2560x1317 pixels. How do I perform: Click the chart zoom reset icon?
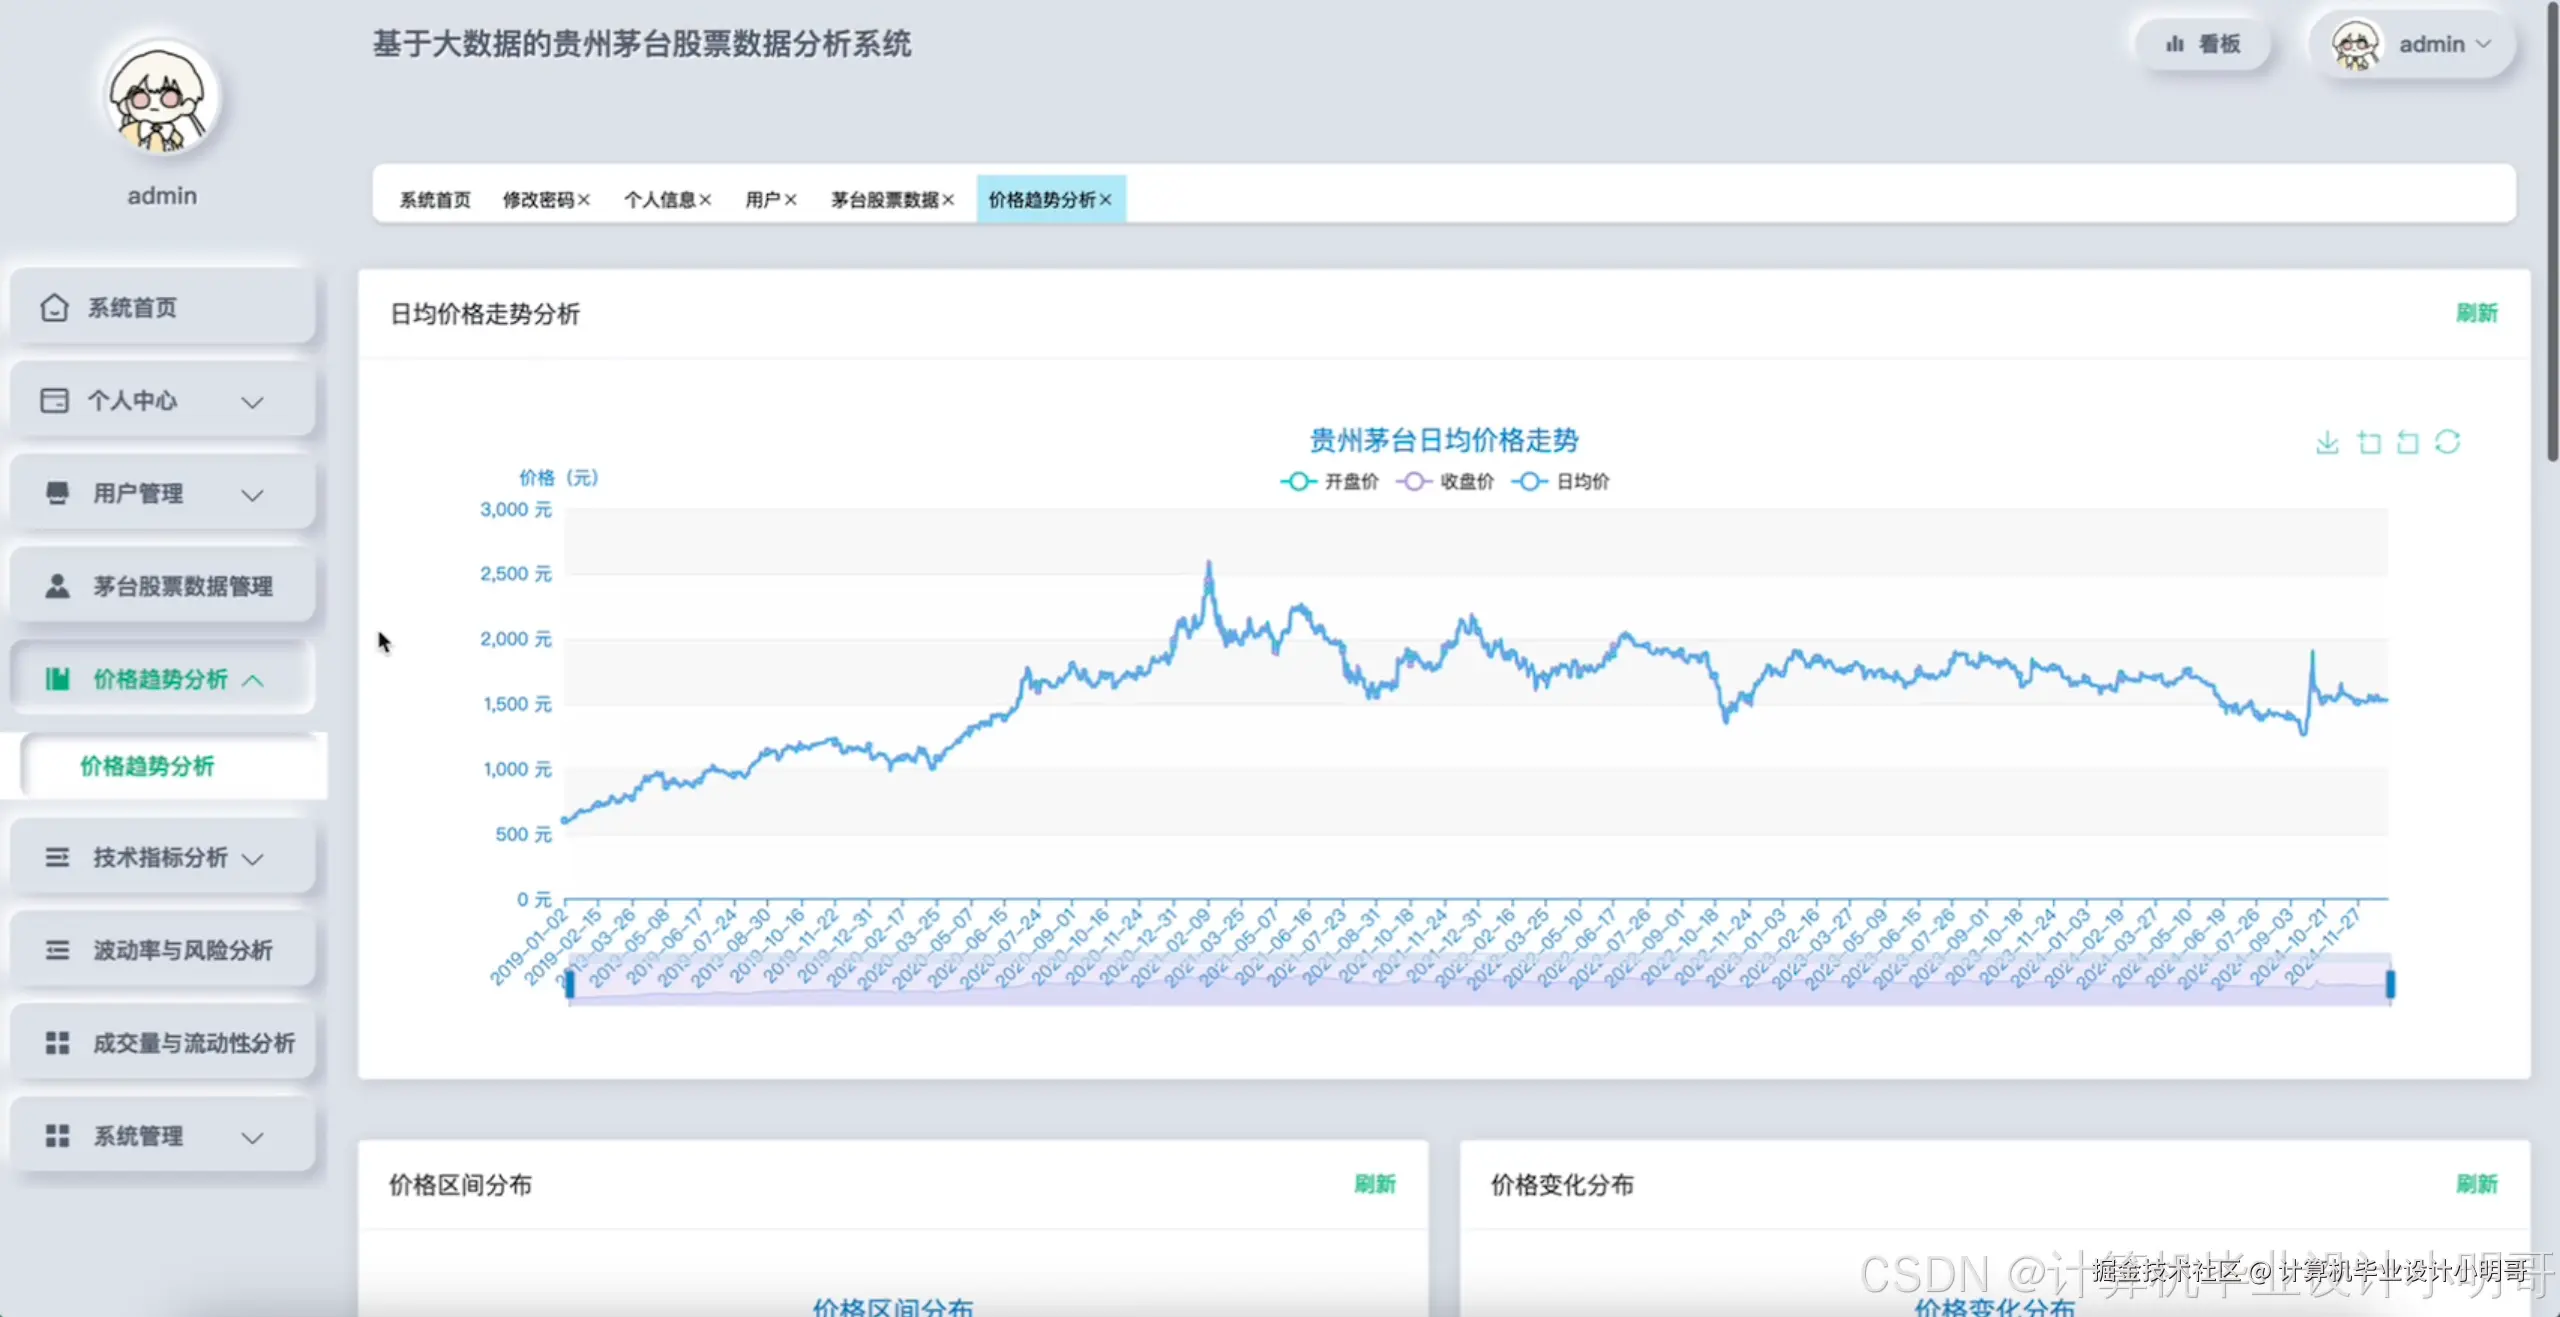2408,442
